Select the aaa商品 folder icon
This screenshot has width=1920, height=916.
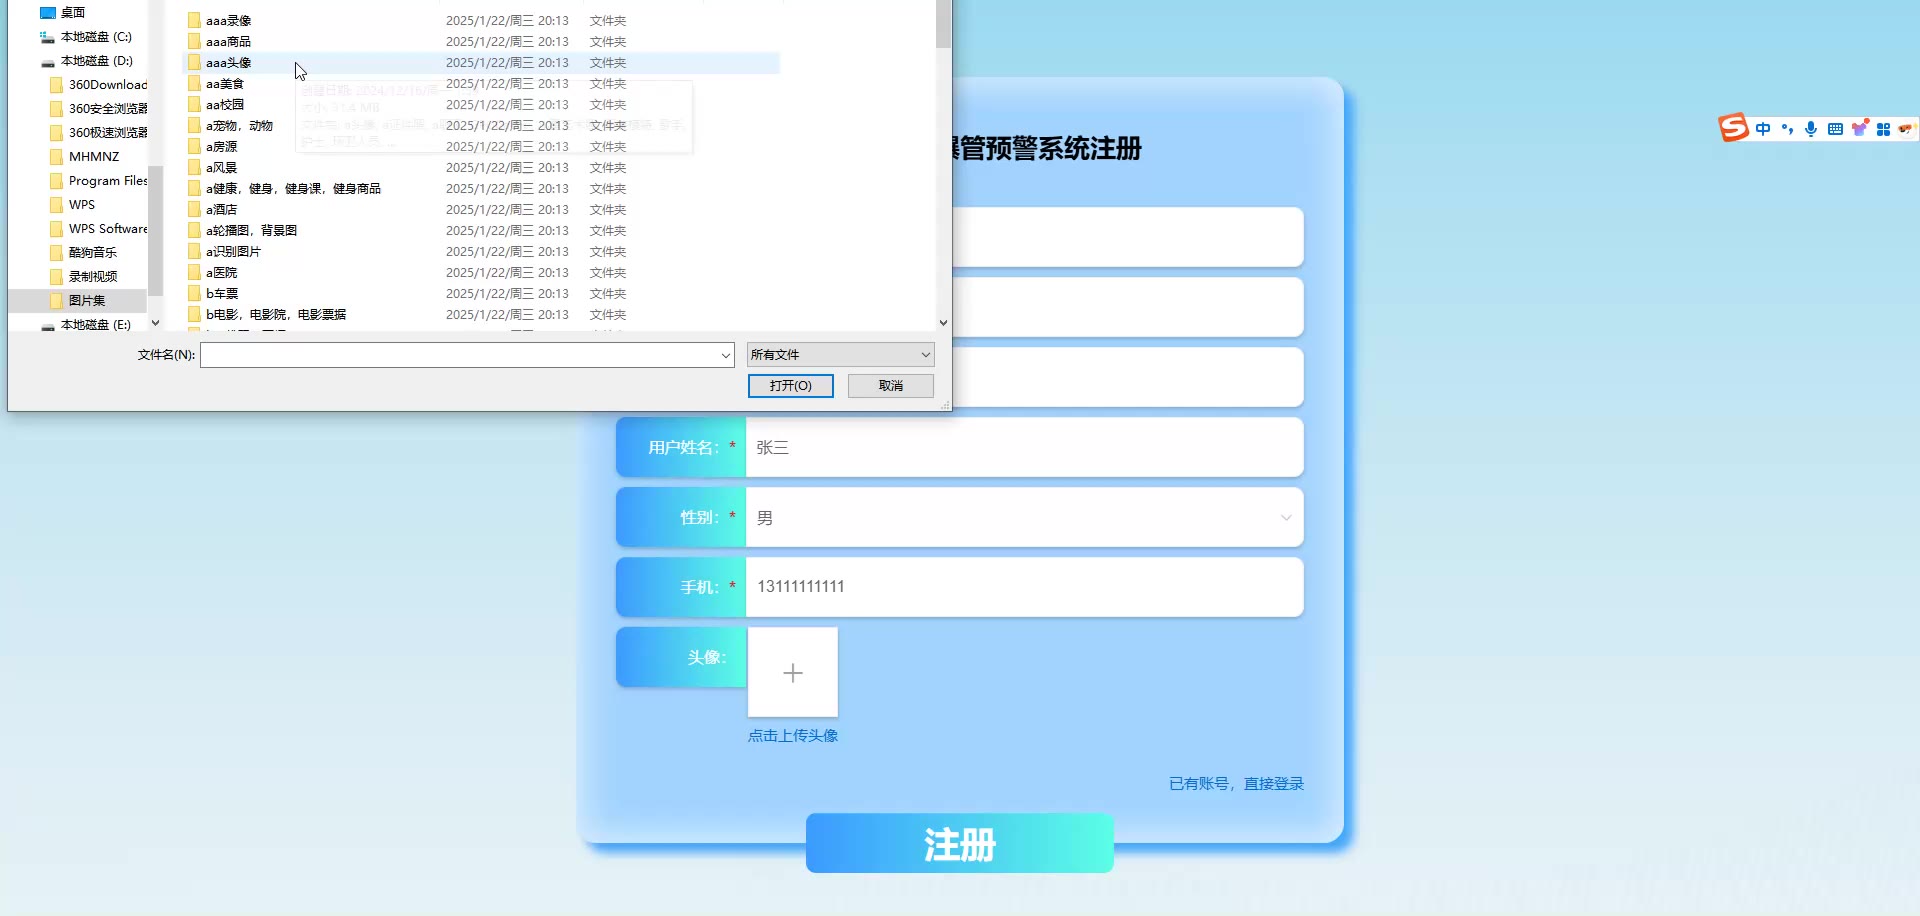(194, 41)
